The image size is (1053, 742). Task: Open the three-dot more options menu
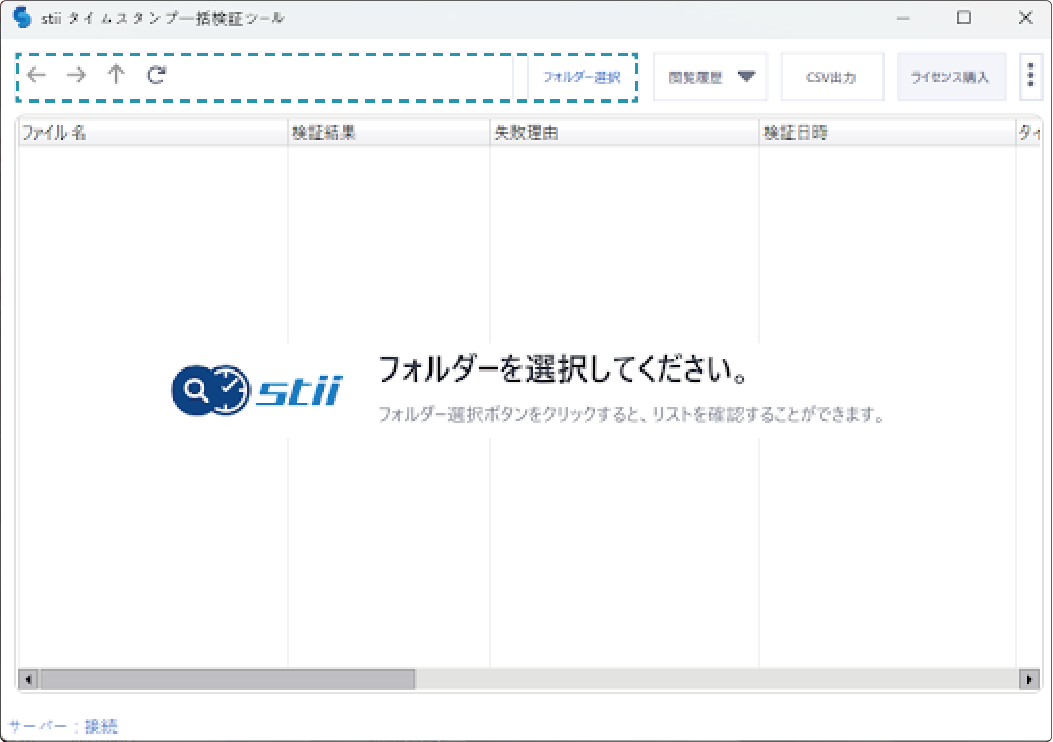1031,77
